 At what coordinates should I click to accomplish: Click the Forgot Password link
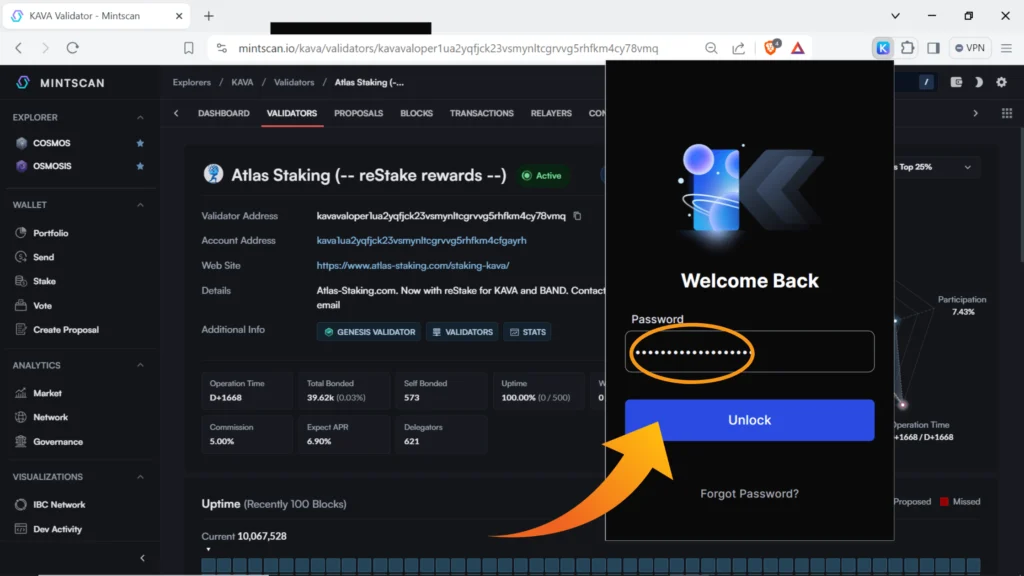tap(749, 494)
